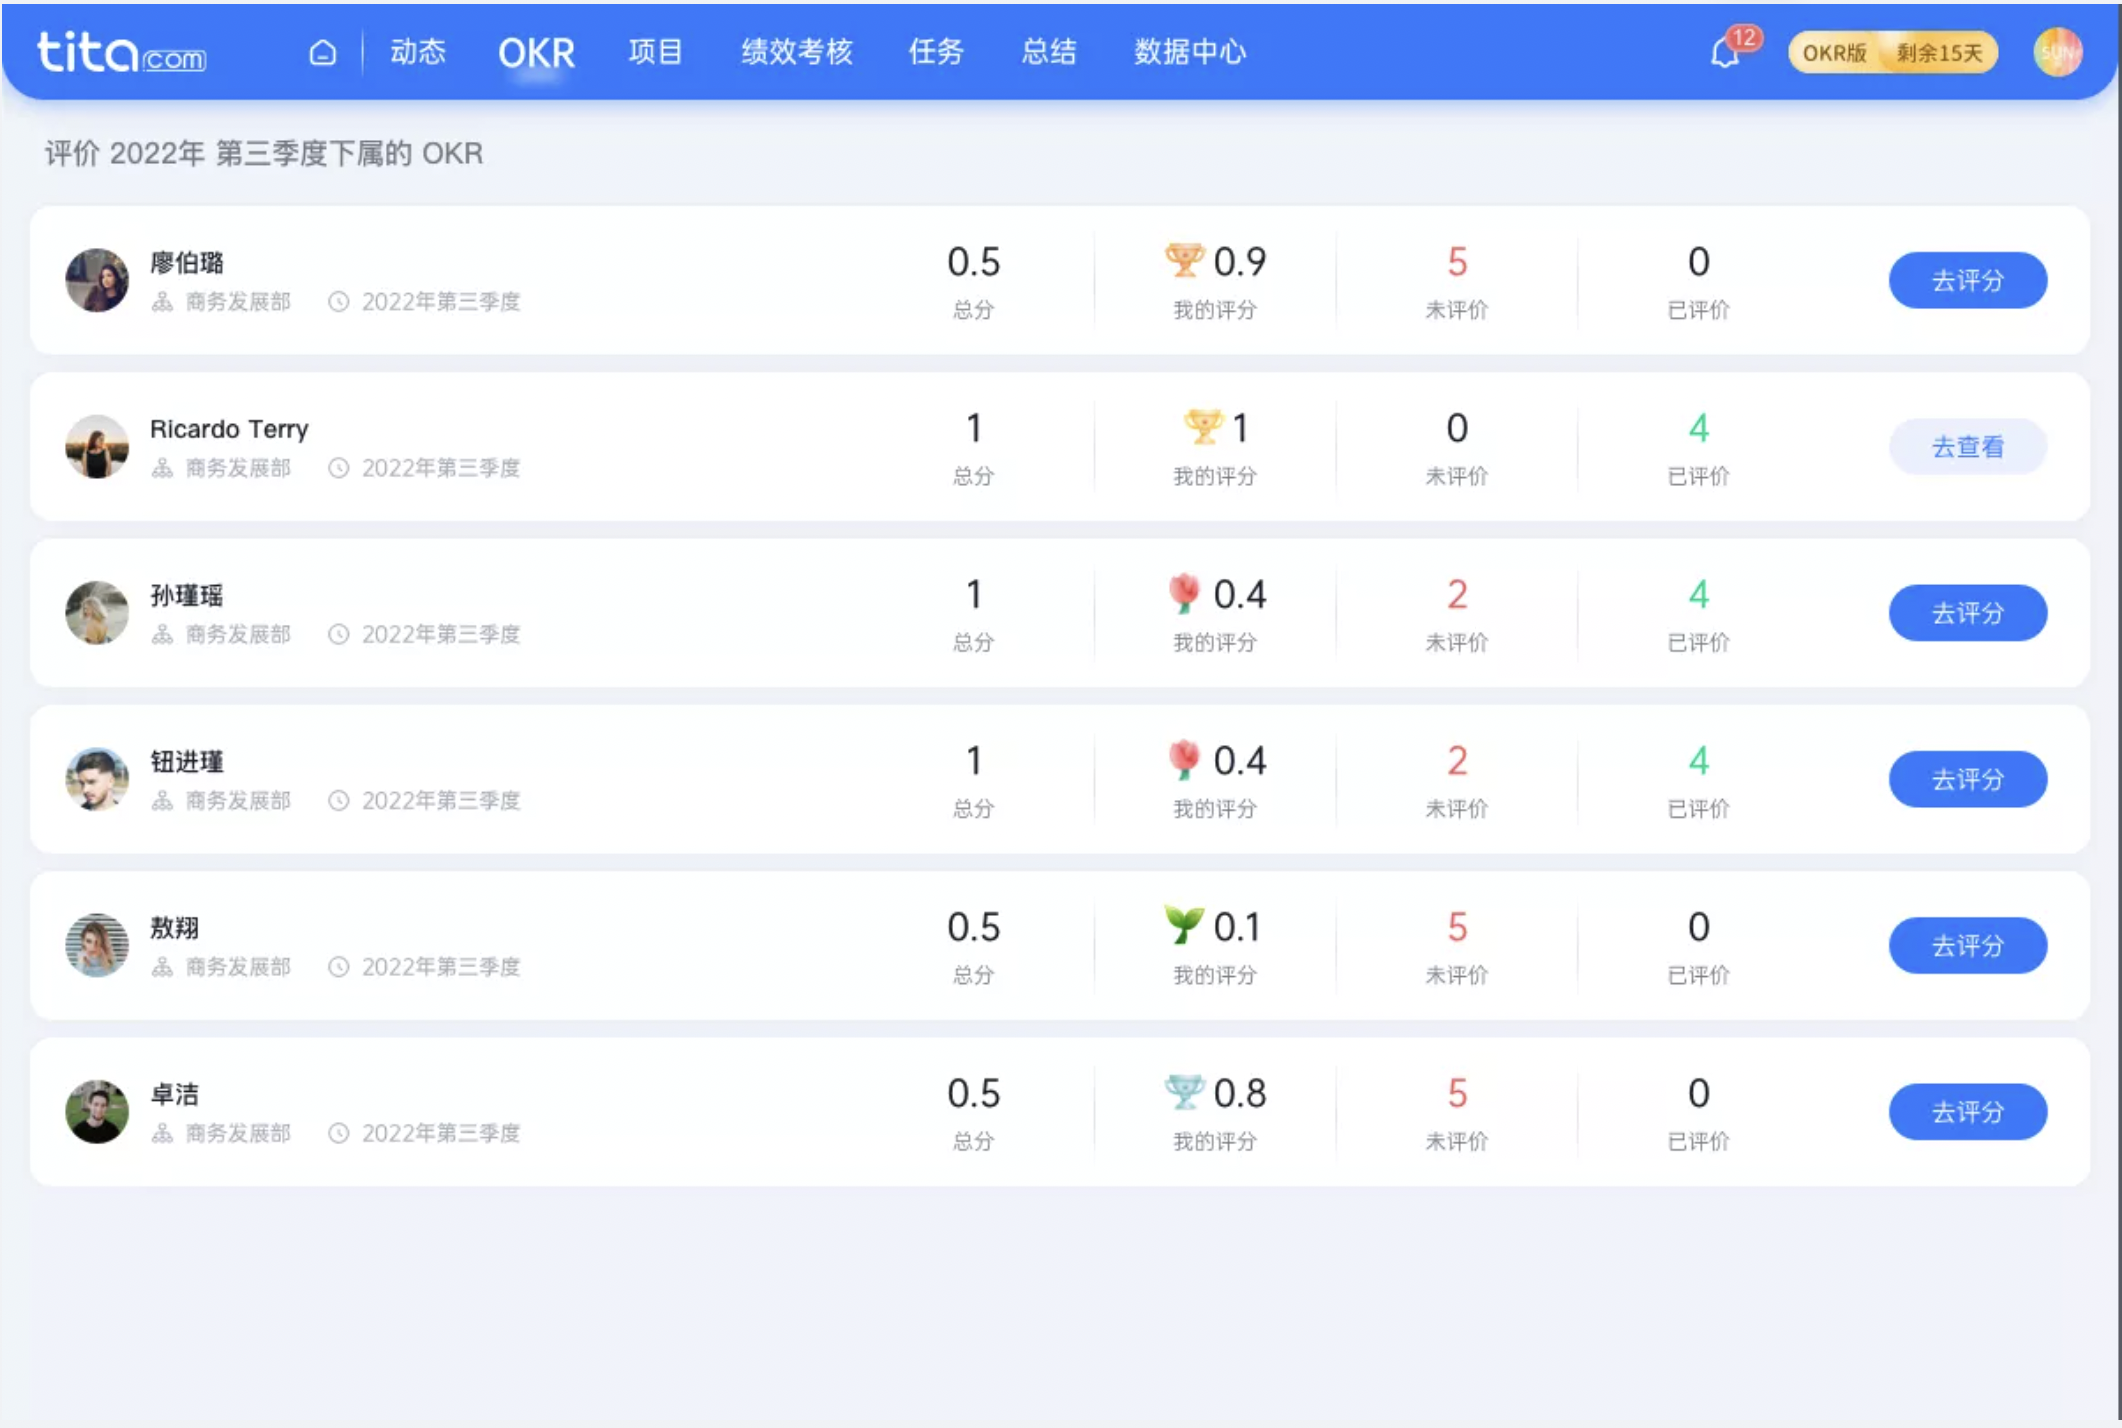Click the trophy icon in 廖伯璐's row
The height and width of the screenshot is (1428, 2122).
[x=1184, y=260]
